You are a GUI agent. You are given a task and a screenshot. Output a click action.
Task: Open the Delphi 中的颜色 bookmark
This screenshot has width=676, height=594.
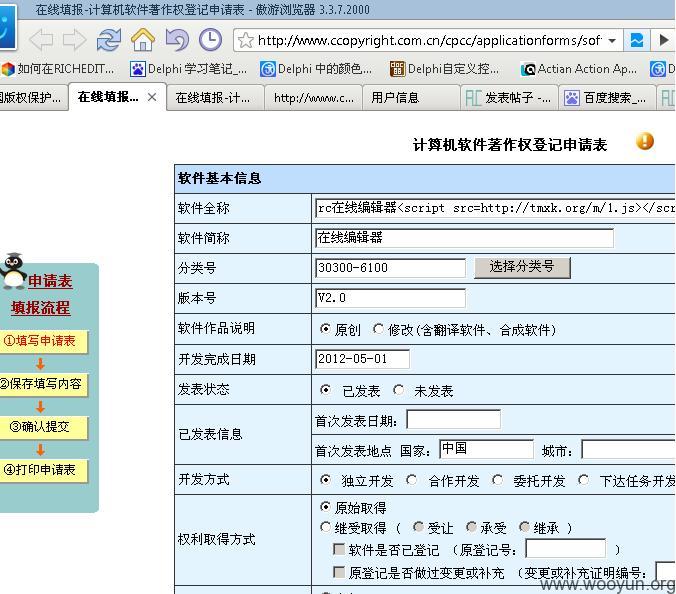click(x=316, y=69)
